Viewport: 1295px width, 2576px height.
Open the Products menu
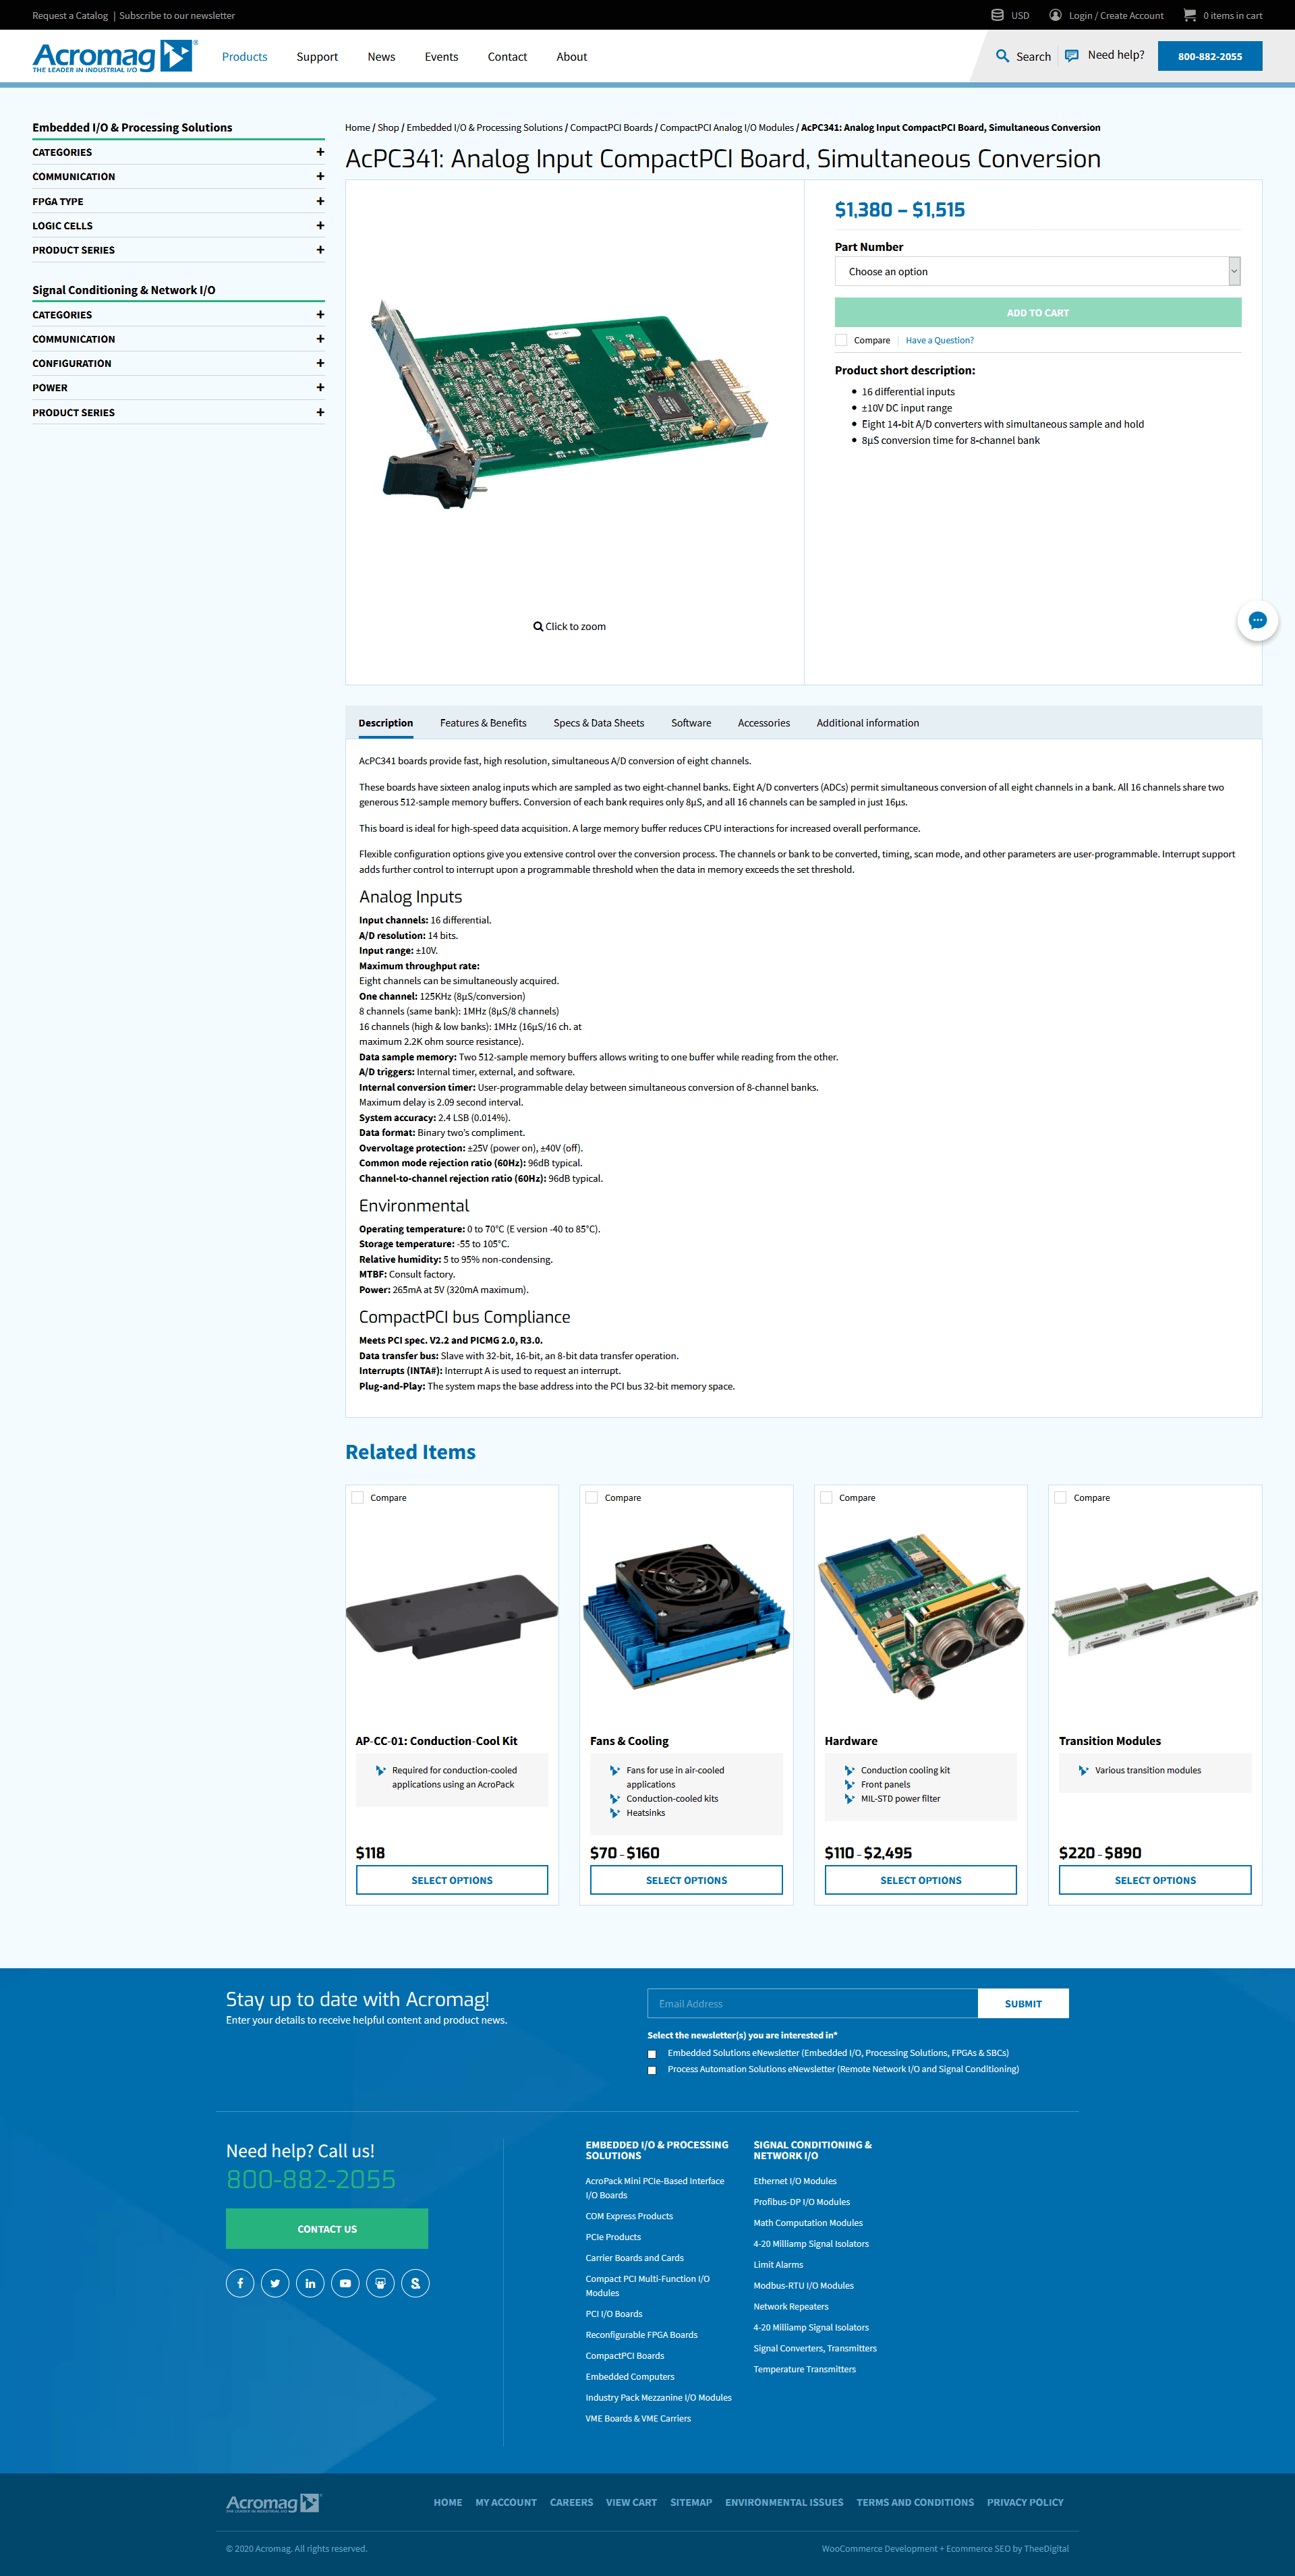pos(244,57)
